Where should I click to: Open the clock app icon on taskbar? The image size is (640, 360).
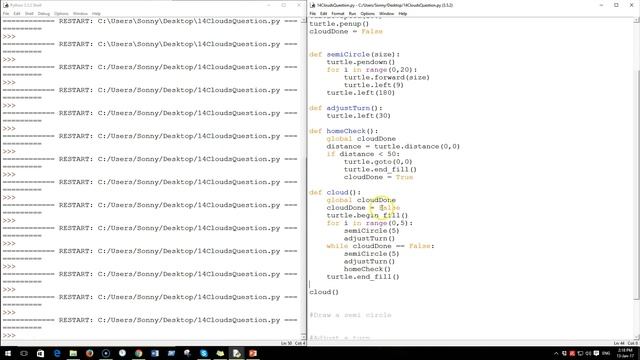coord(122,353)
